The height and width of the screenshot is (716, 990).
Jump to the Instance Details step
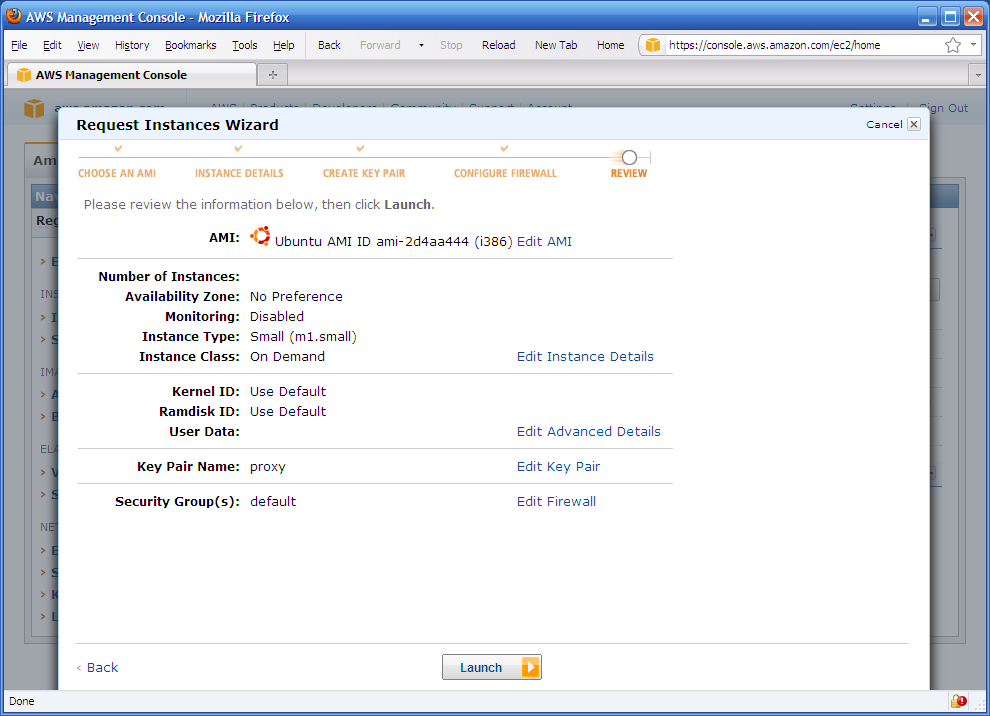click(x=239, y=173)
